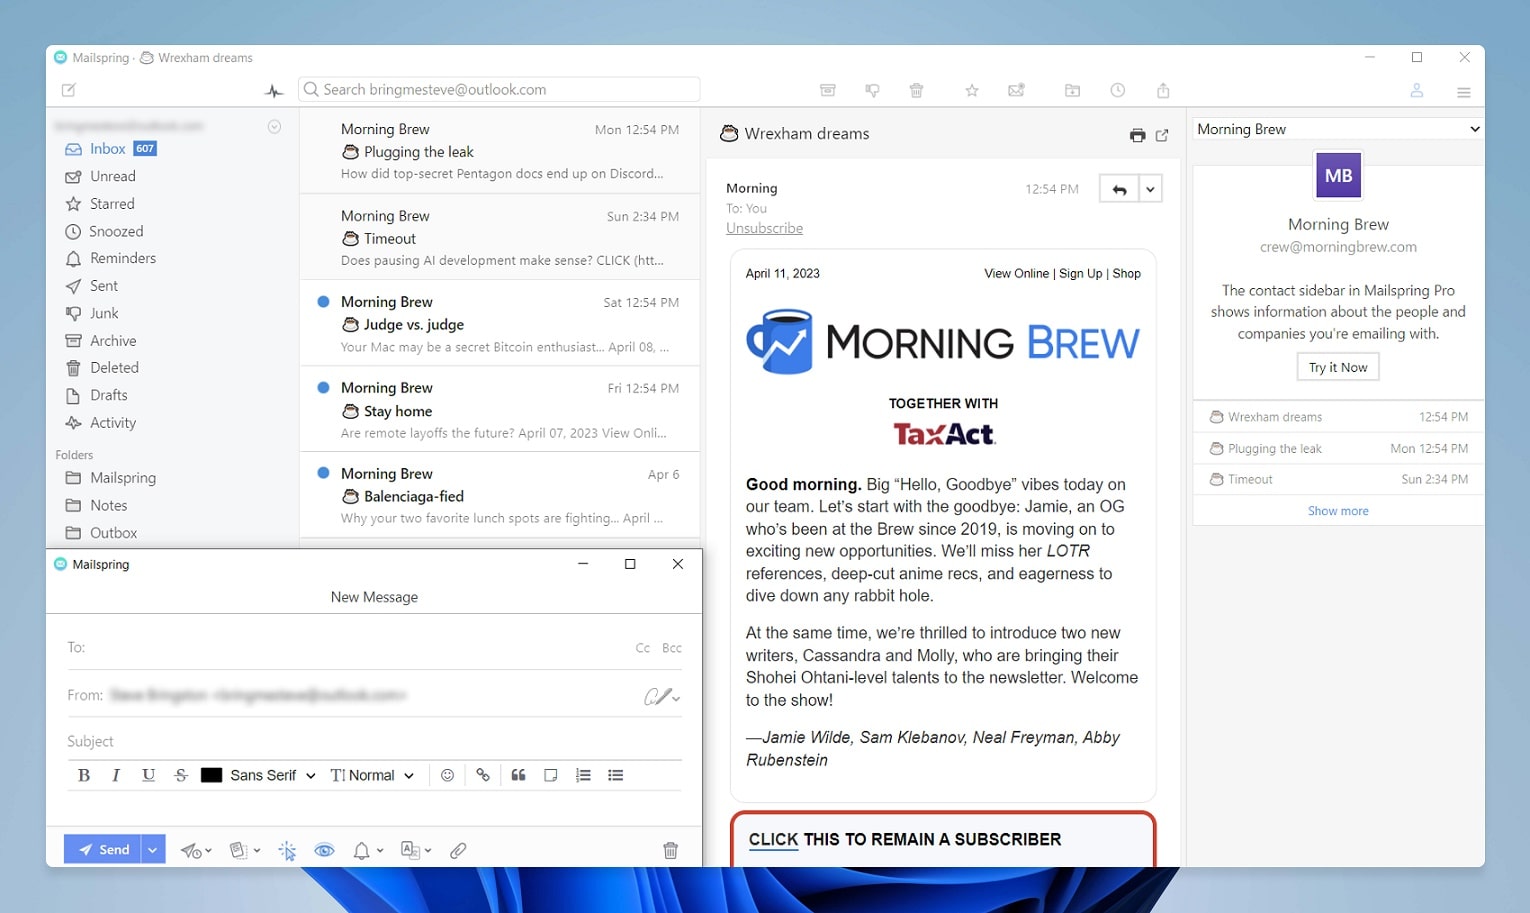This screenshot has height=913, width=1530.
Task: Toggle bulleted list in composer
Action: point(615,775)
